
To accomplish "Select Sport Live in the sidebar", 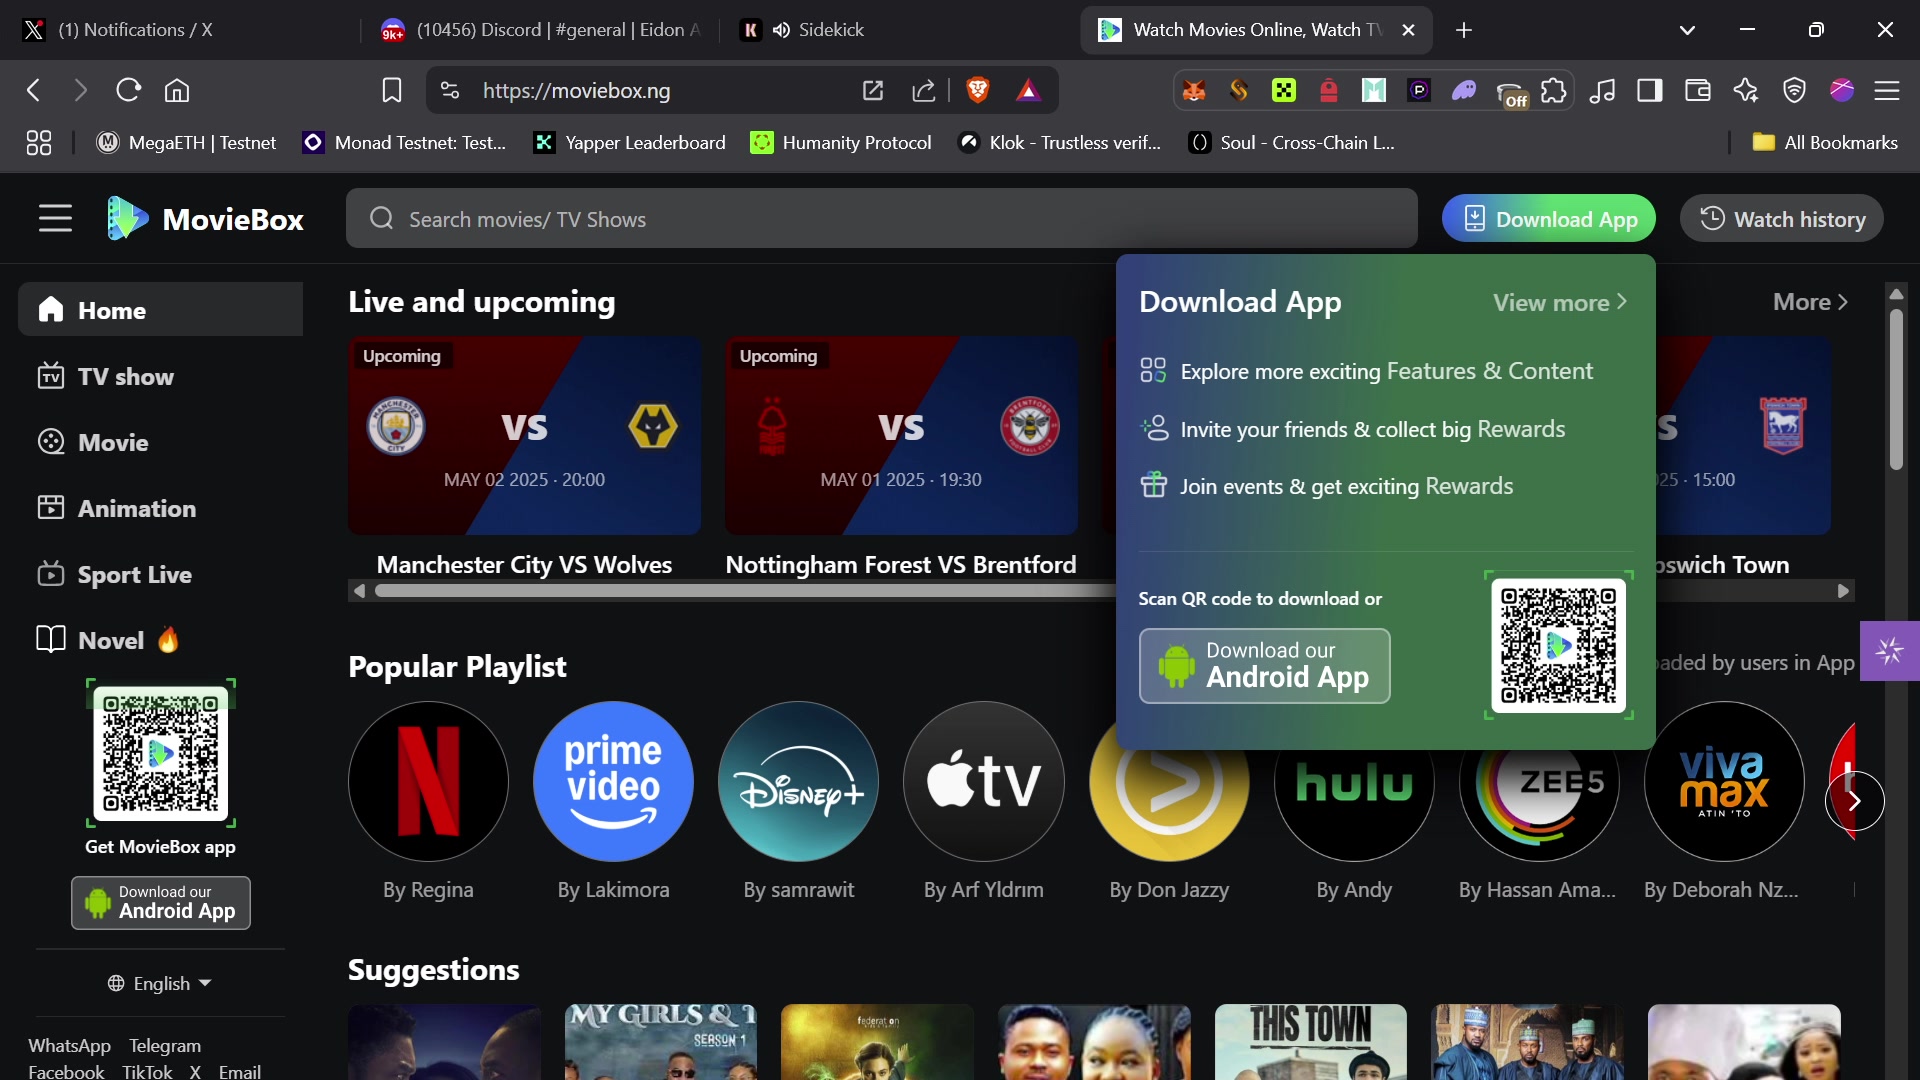I will pyautogui.click(x=160, y=574).
